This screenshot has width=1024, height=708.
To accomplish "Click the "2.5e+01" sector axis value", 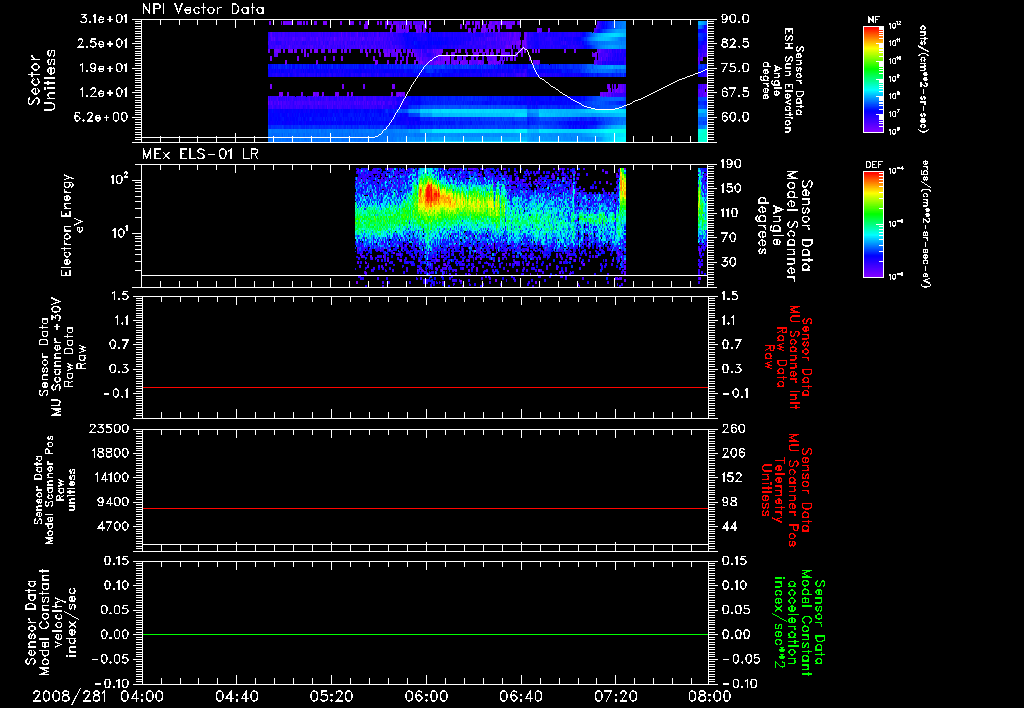I will click(104, 43).
